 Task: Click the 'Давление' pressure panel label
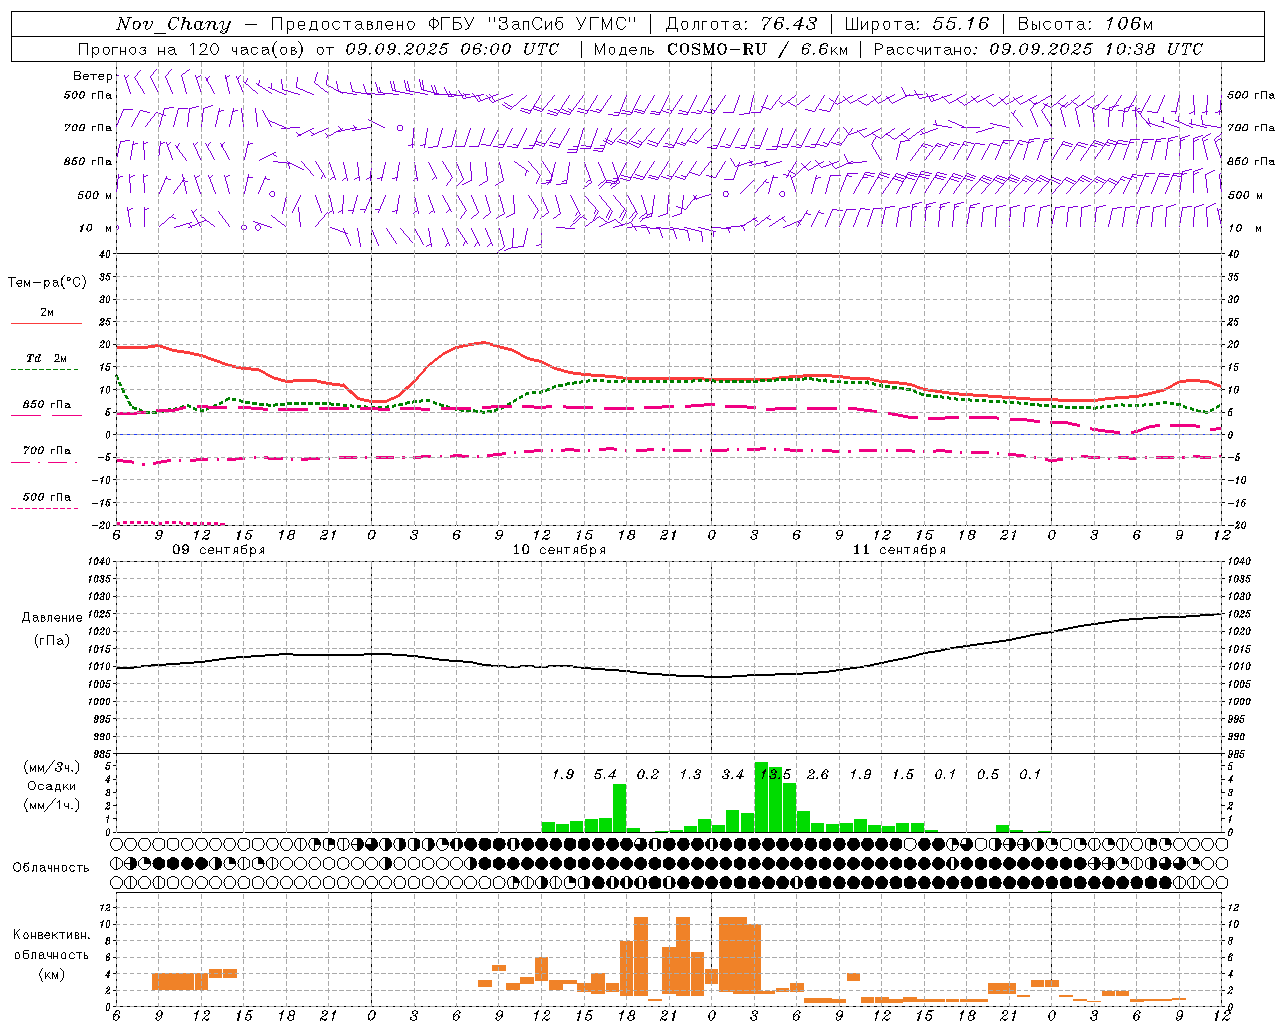pos(52,618)
